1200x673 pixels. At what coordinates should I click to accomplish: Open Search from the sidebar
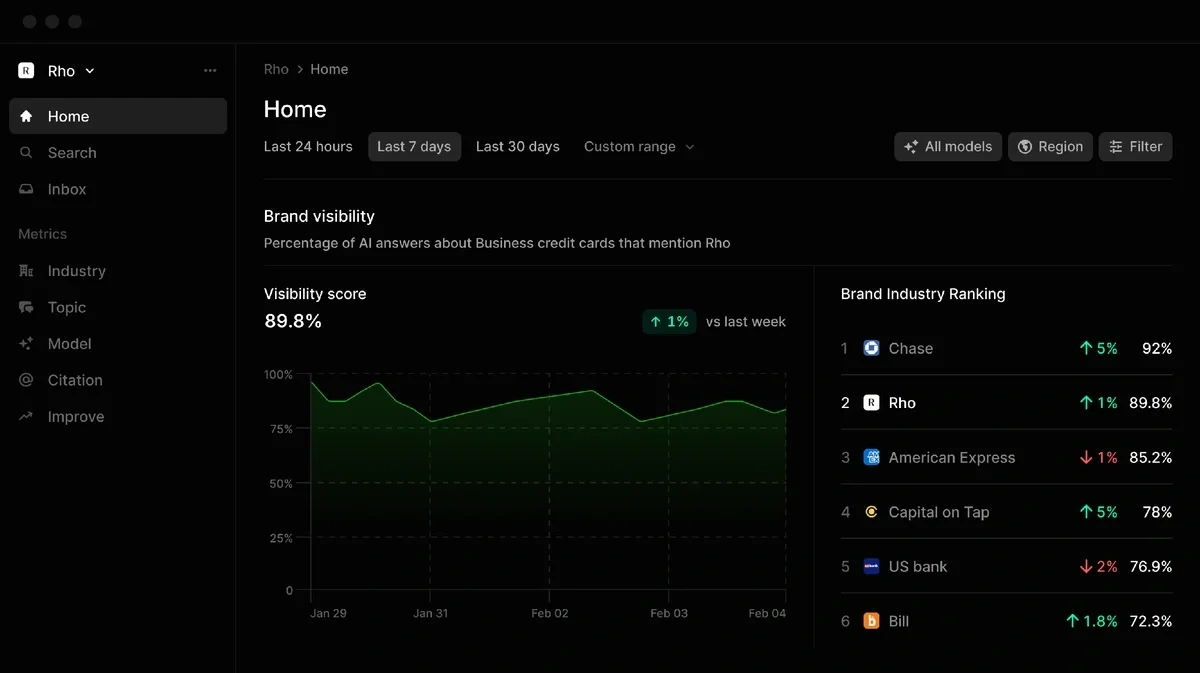pos(70,153)
